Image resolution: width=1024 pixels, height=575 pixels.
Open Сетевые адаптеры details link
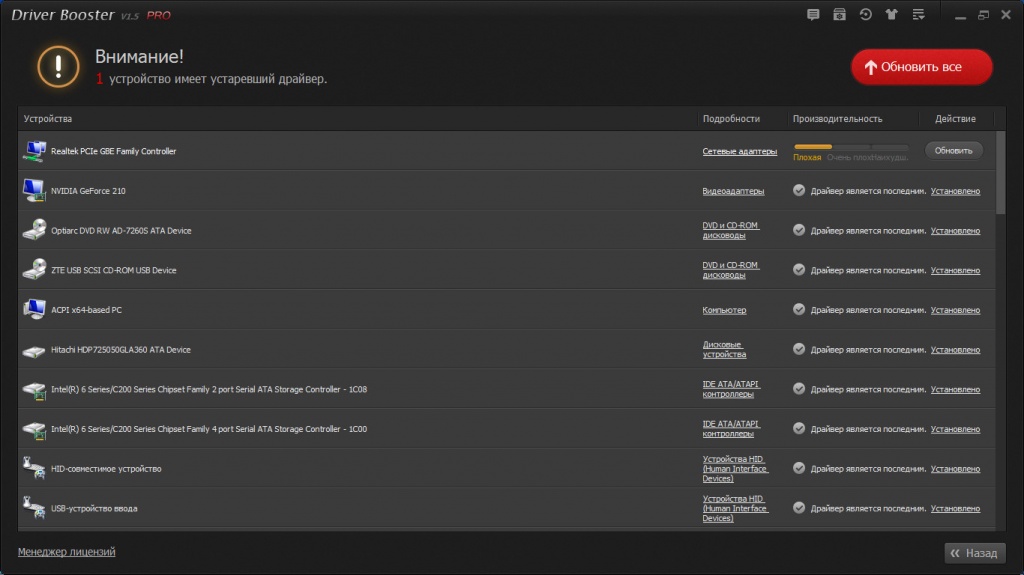point(739,151)
